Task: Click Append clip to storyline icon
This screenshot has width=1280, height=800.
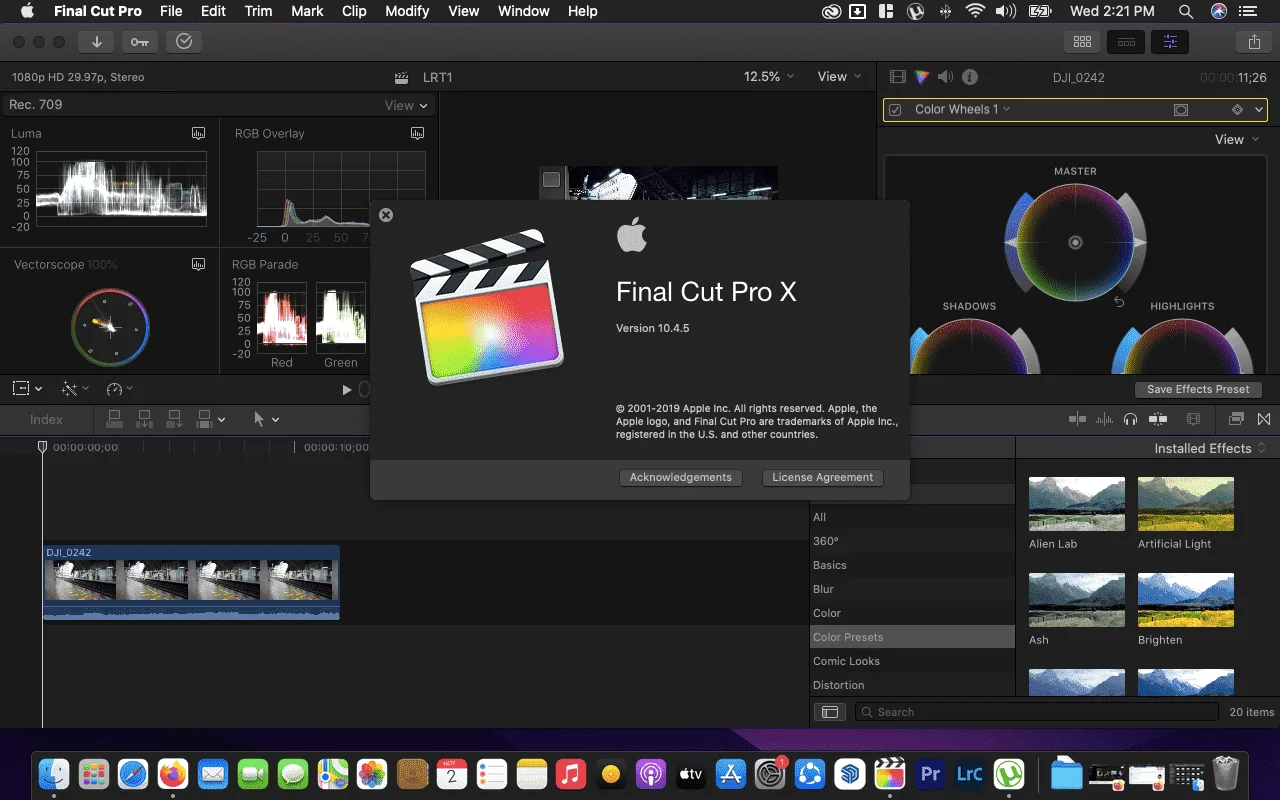Action: click(173, 420)
